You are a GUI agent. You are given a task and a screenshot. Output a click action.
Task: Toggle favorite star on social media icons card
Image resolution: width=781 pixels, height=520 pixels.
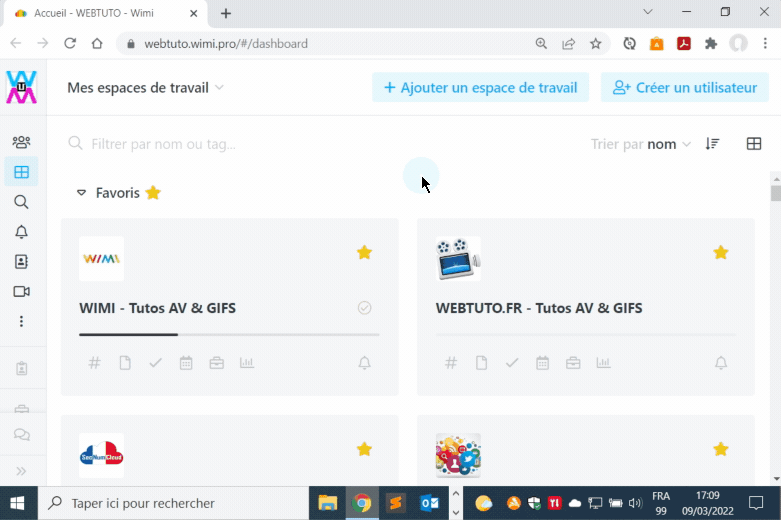[x=721, y=449]
